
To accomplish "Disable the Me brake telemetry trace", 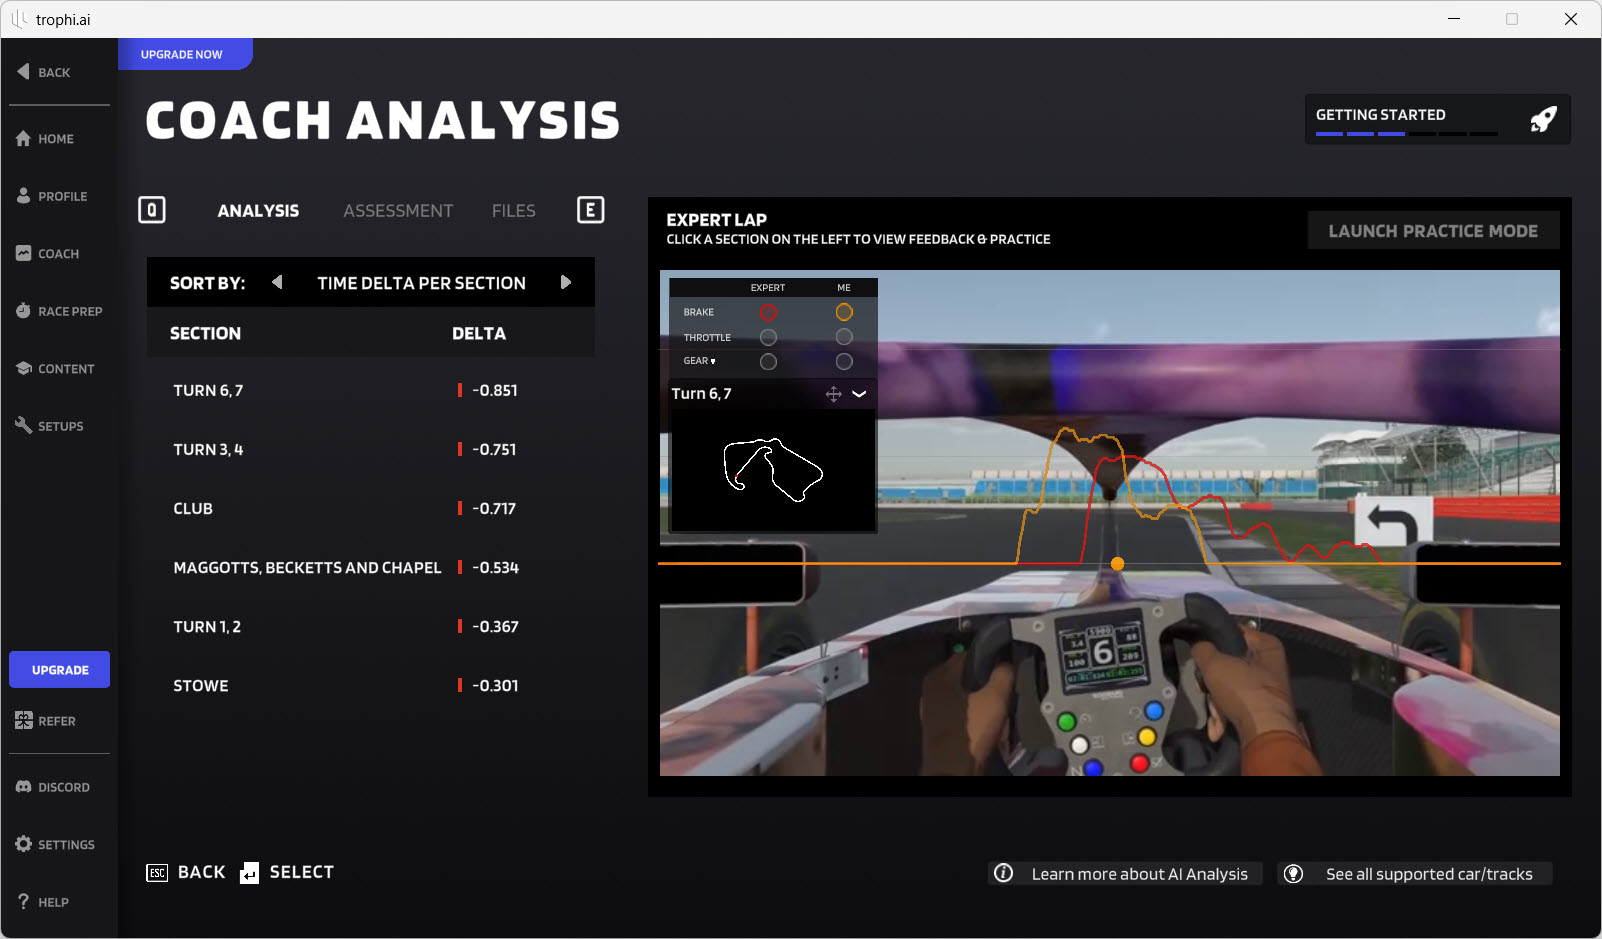I will pyautogui.click(x=844, y=312).
